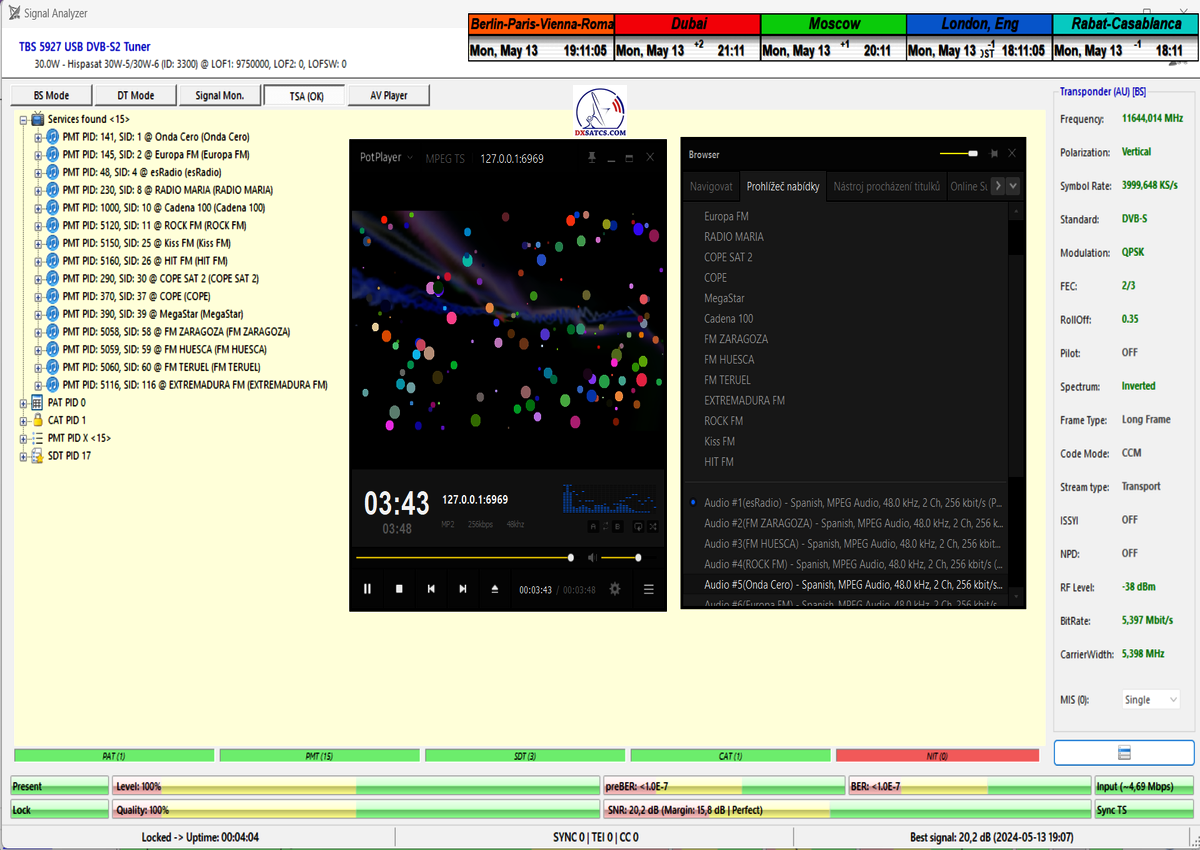Switch to Signal Mon. tab
The width and height of the screenshot is (1200, 850).
tap(219, 95)
